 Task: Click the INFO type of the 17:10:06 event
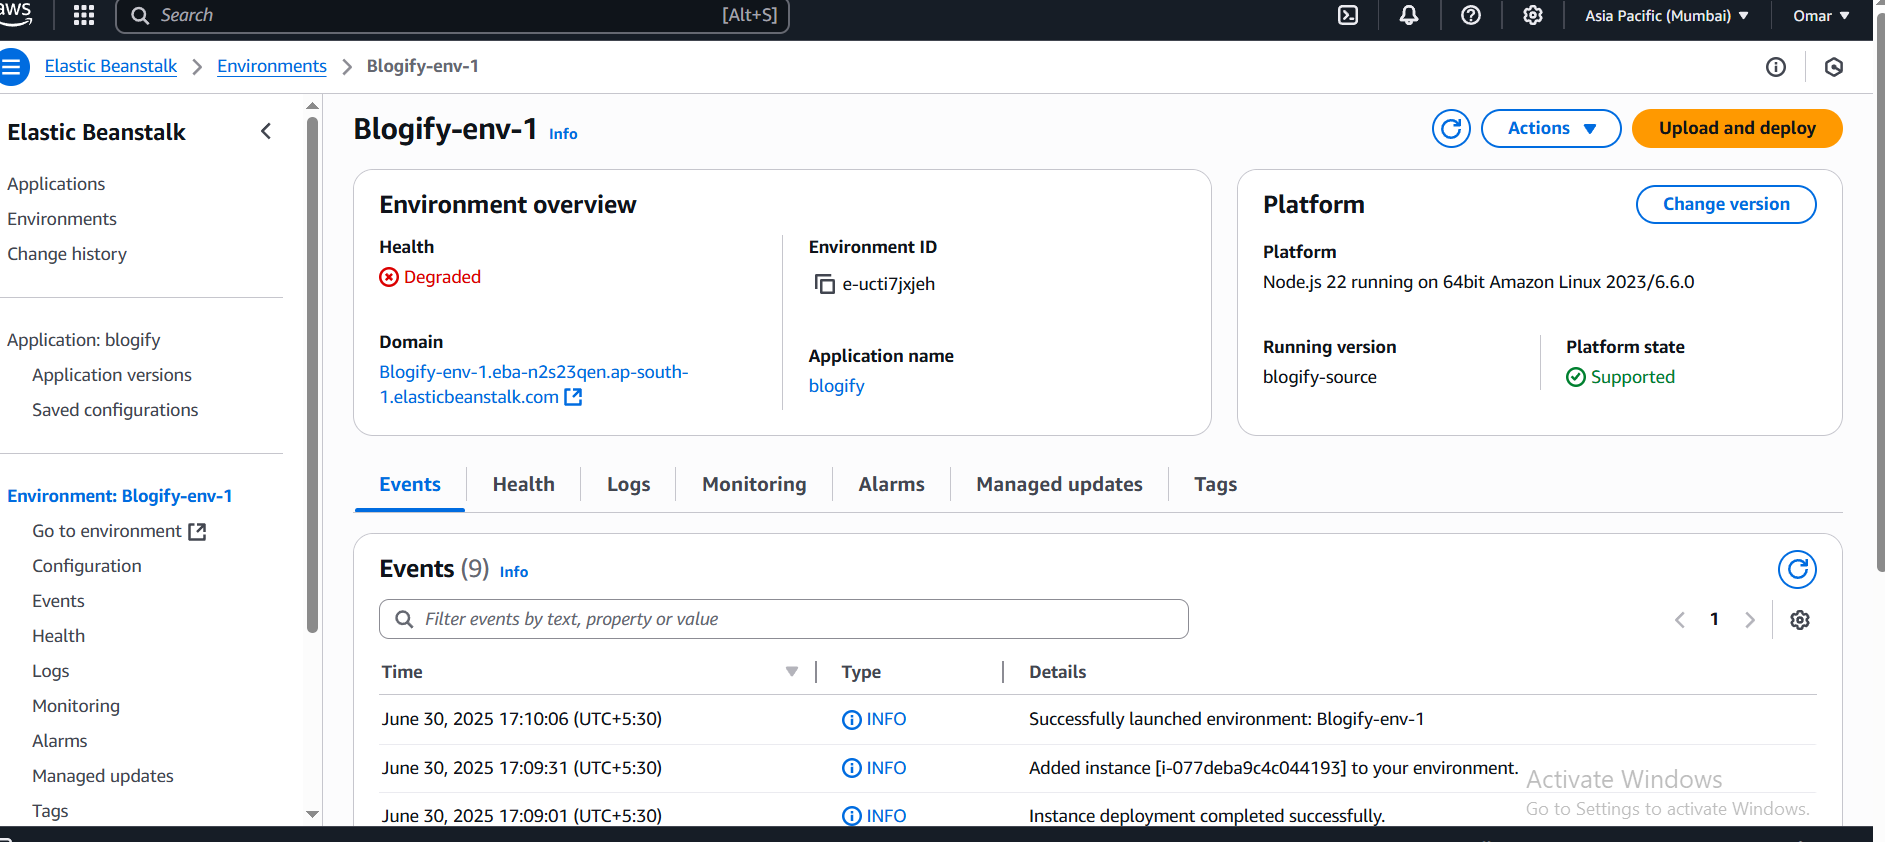pos(874,720)
